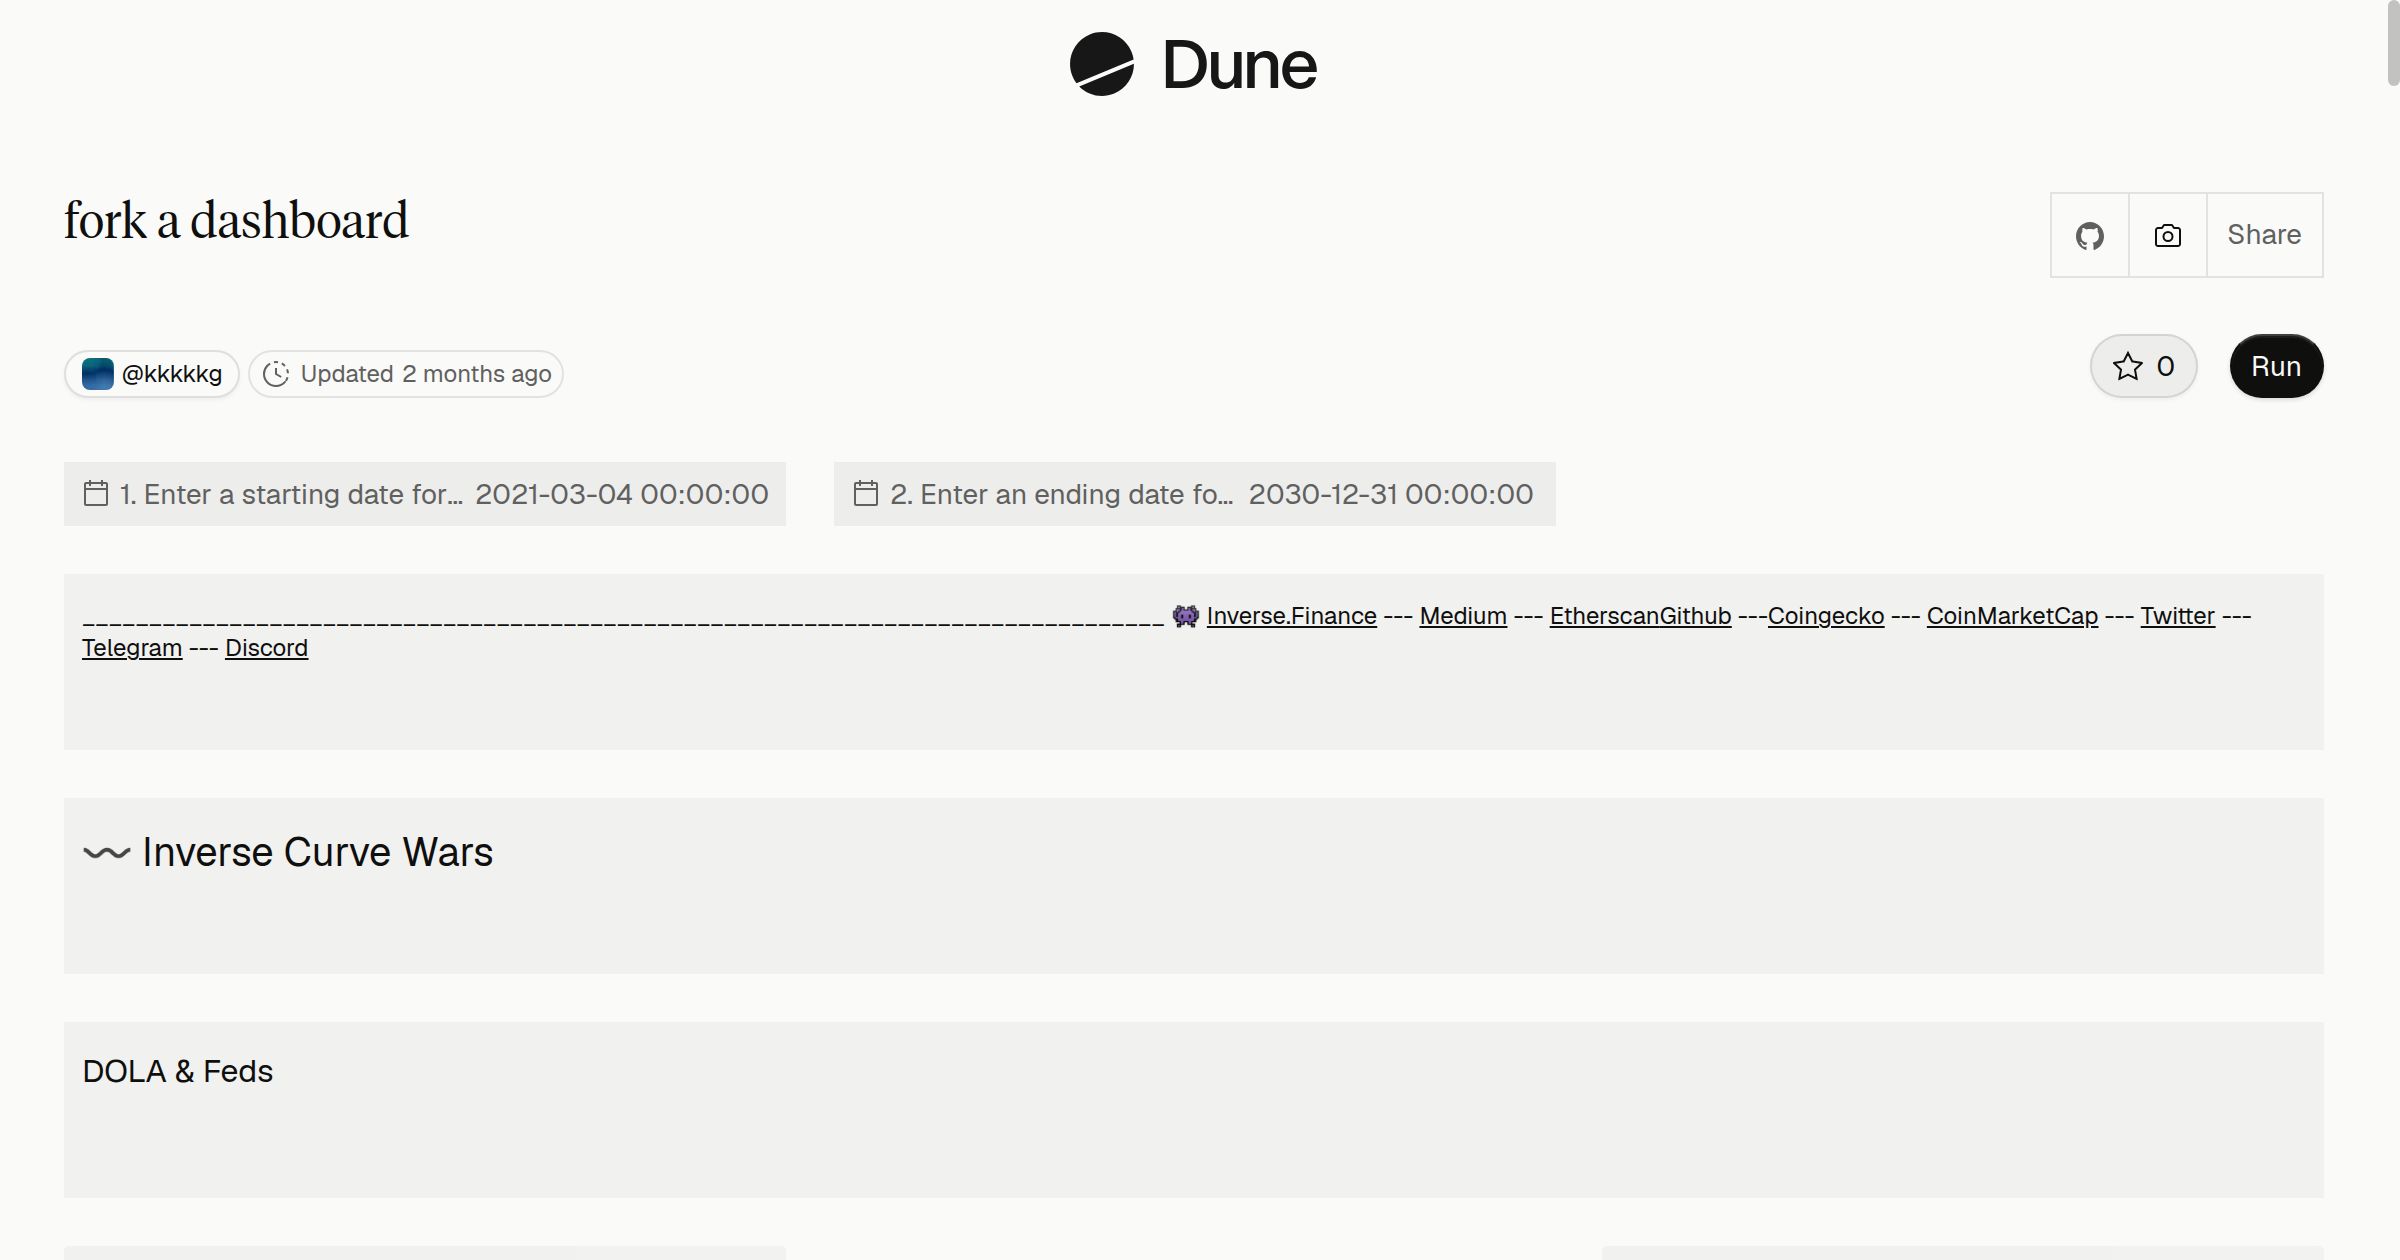Open the @kkkkkg author profile

point(152,374)
